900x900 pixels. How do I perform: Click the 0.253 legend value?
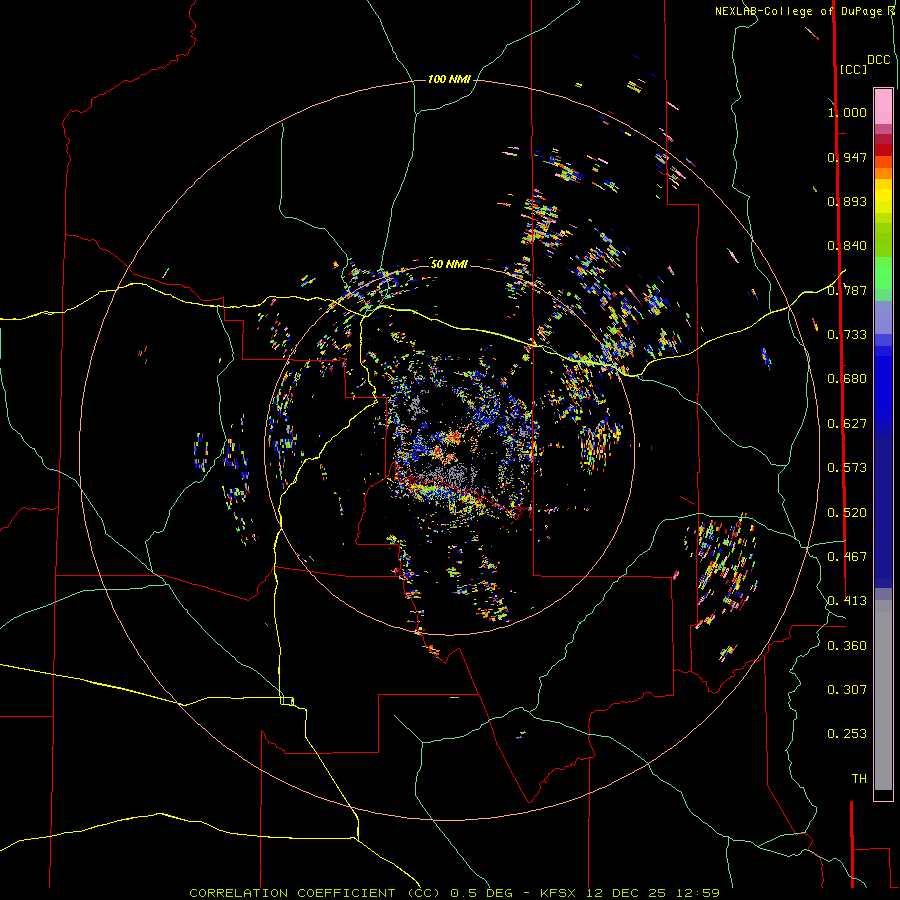847,734
